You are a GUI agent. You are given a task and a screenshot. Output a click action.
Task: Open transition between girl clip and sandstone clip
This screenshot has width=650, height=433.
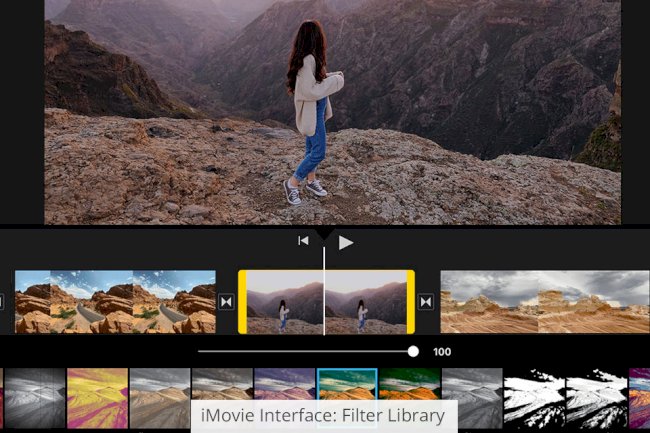point(426,302)
